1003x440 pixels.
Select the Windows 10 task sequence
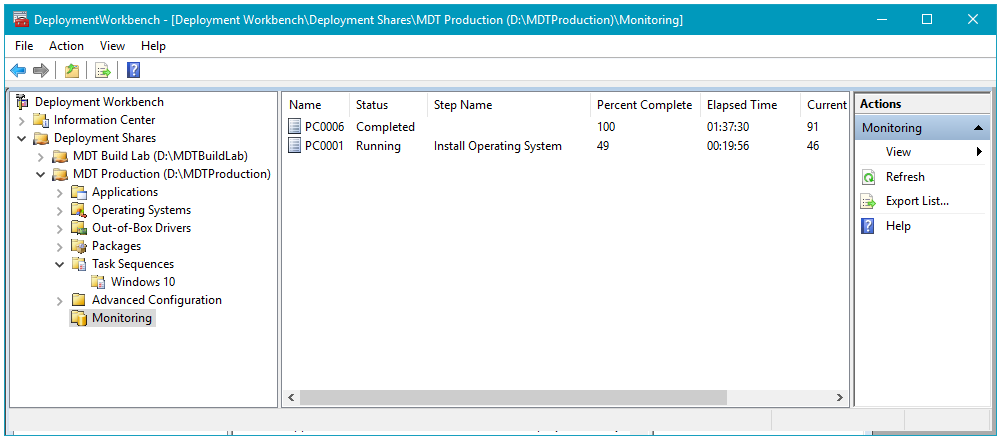142,282
